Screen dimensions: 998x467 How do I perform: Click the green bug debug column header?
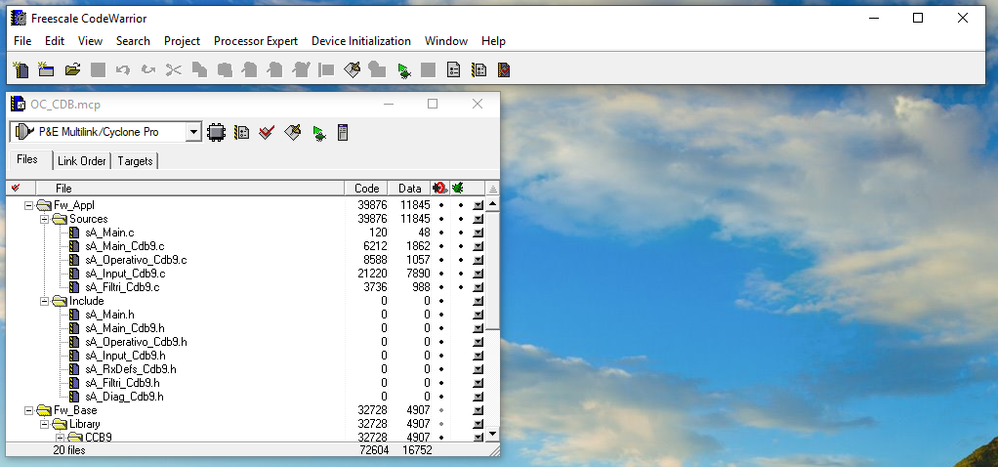tap(458, 188)
